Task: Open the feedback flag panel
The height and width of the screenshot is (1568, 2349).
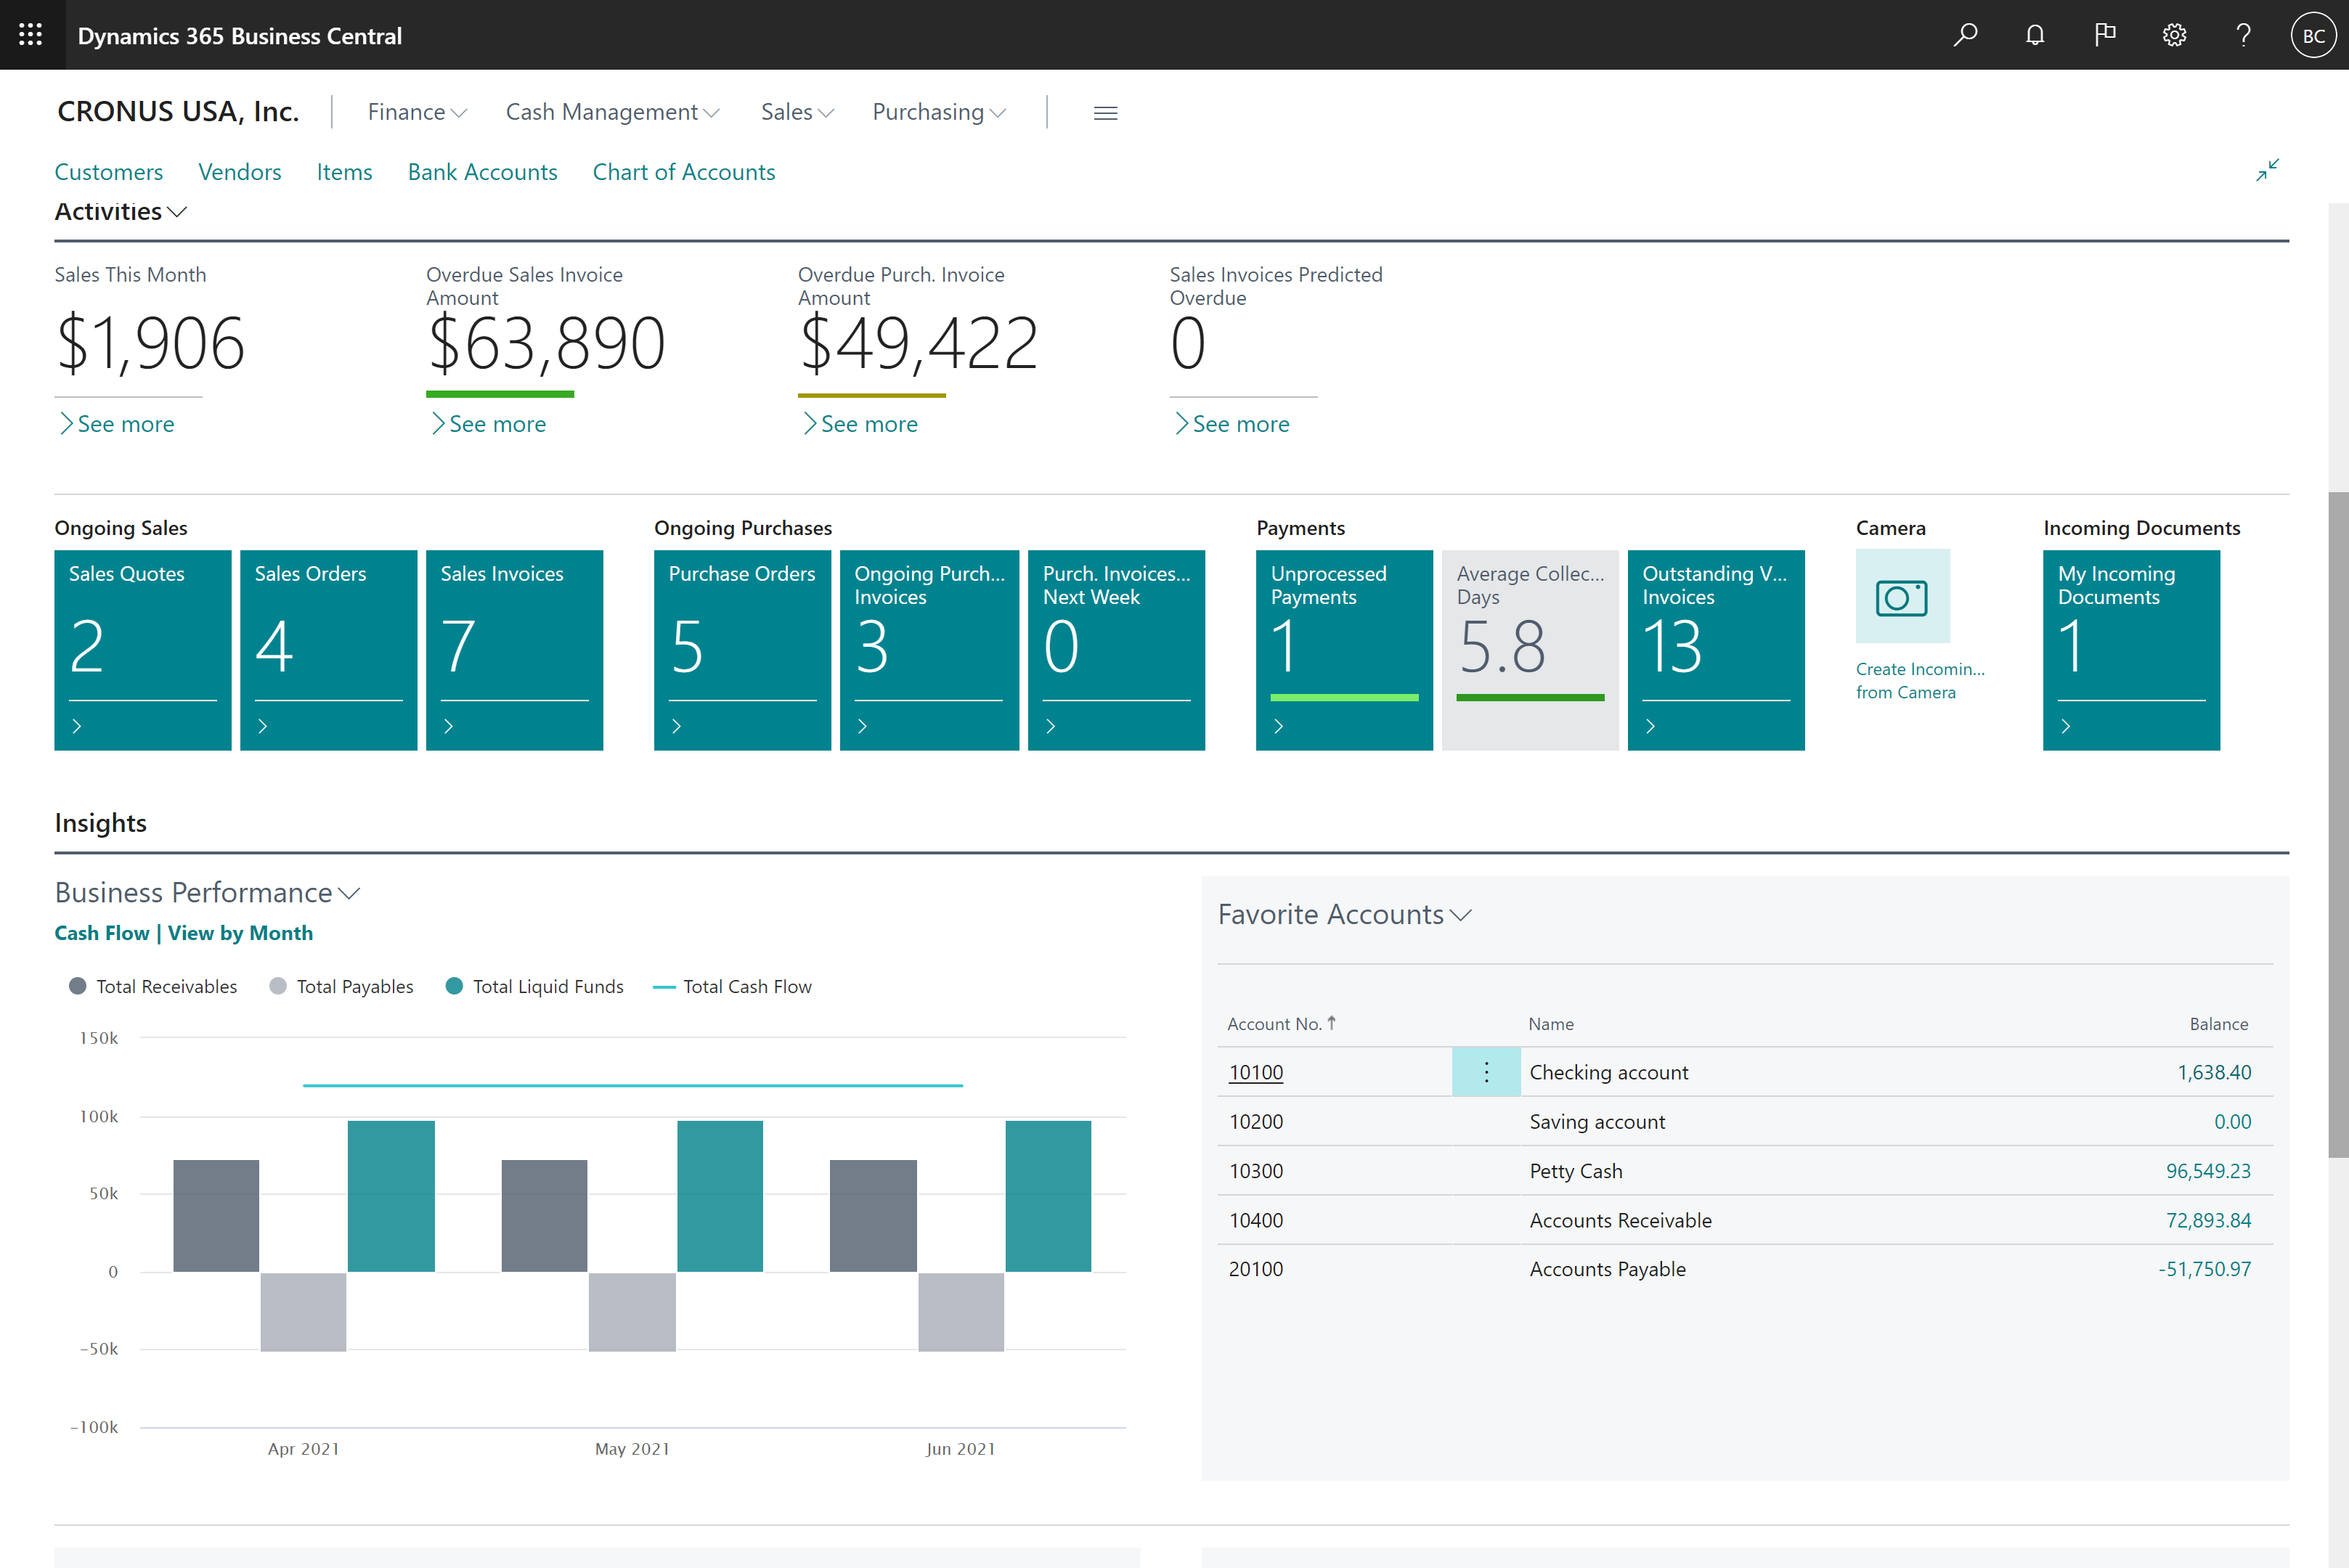Action: 2104,35
